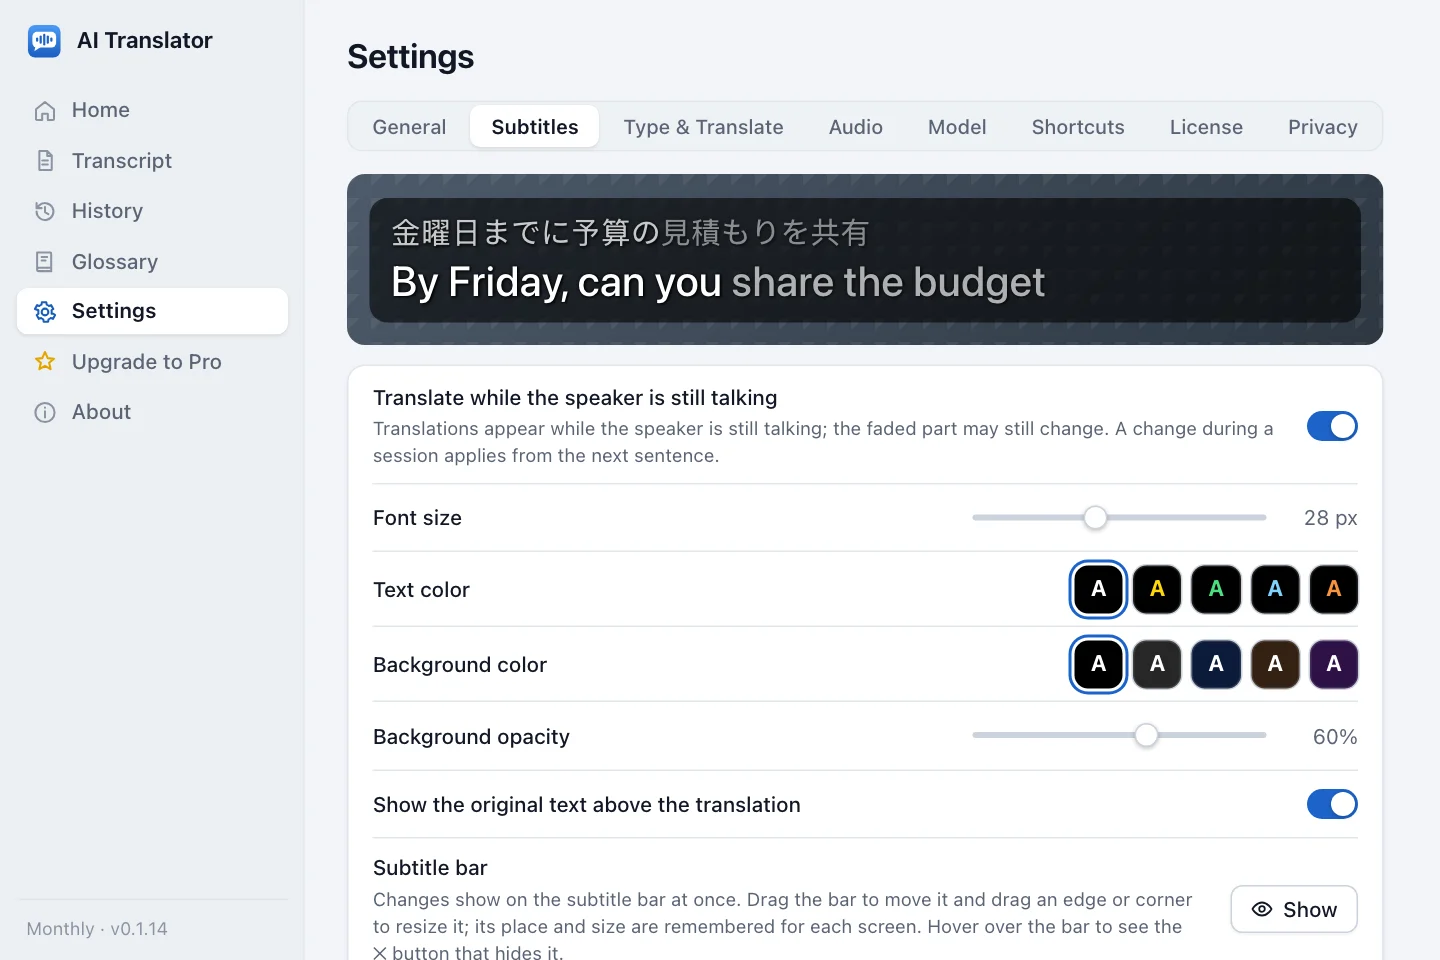Select the dark gray background color swatch
The width and height of the screenshot is (1440, 960).
(x=1157, y=664)
